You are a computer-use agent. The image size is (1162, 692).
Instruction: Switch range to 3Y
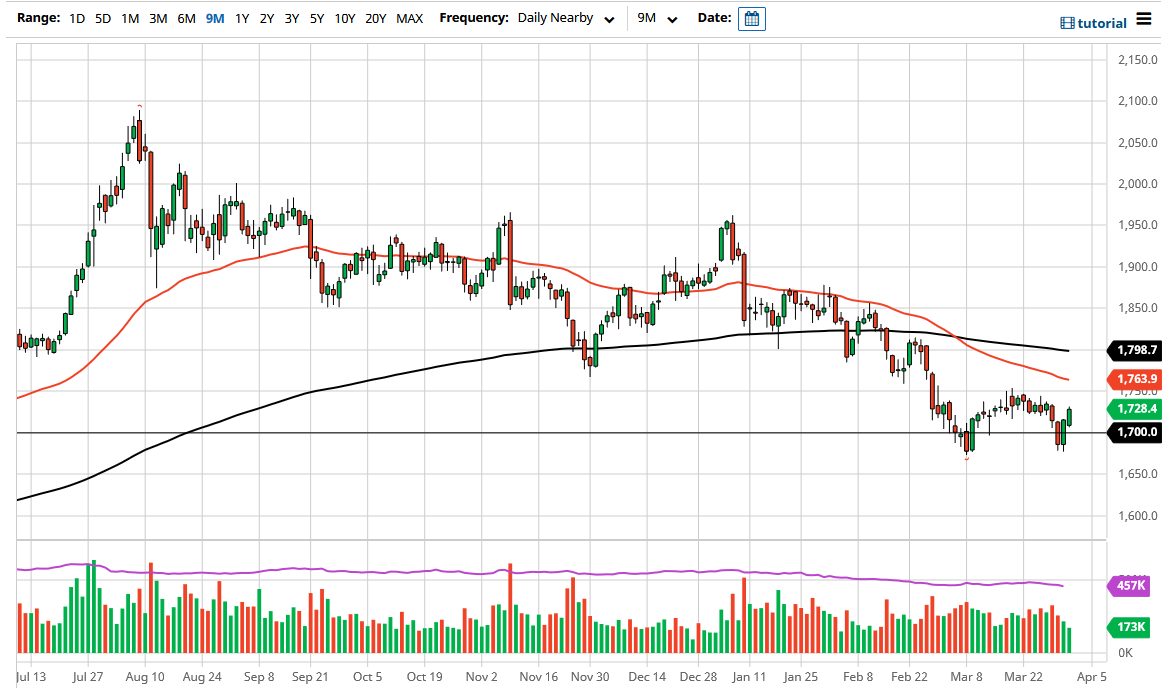point(292,19)
